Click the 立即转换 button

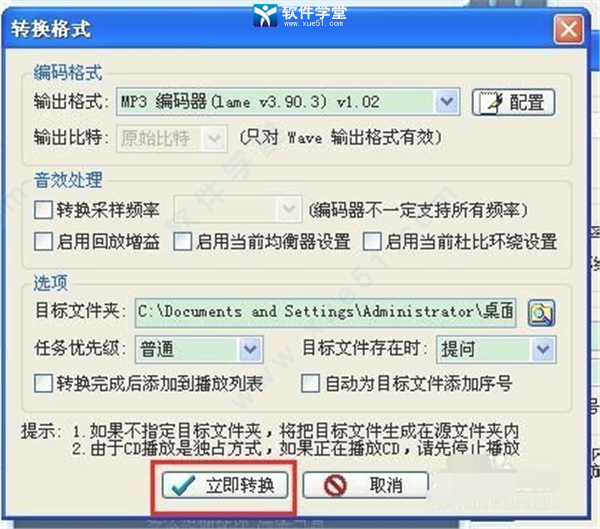[x=225, y=485]
